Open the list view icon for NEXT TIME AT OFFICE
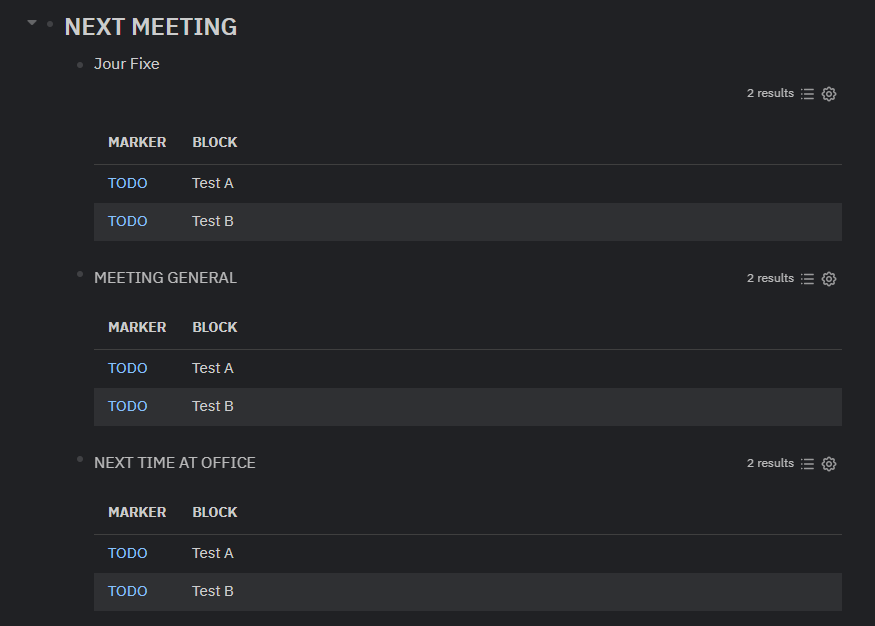Image resolution: width=875 pixels, height=626 pixels. [x=807, y=463]
